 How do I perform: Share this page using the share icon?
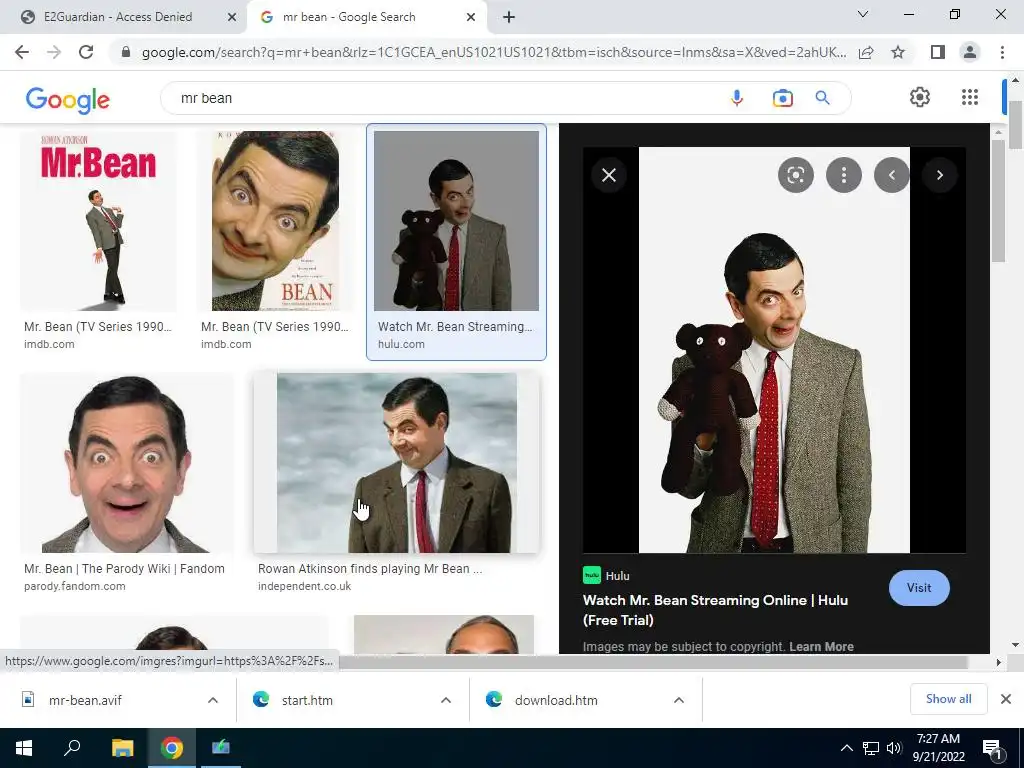tap(867, 52)
